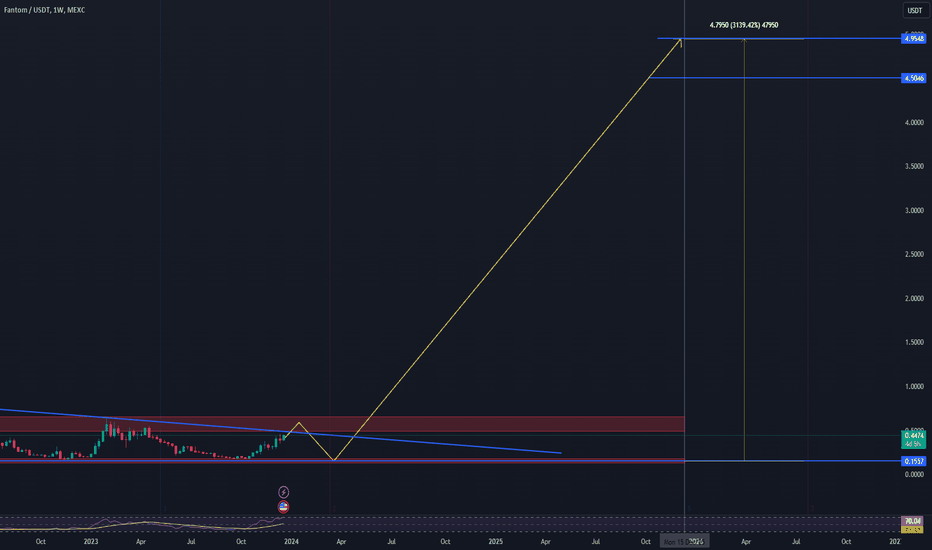The height and width of the screenshot is (550, 932).
Task: Click the 2.5000 price axis tick
Action: [x=914, y=254]
